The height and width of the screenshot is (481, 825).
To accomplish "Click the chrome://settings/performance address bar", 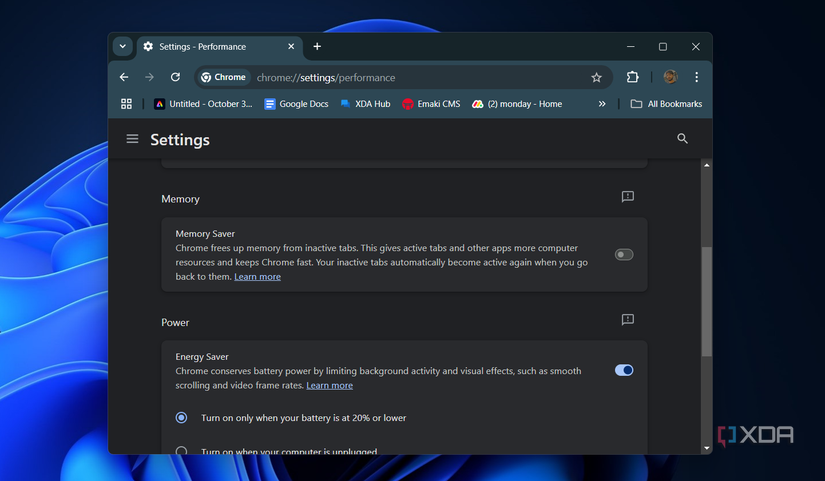I will click(x=404, y=77).
